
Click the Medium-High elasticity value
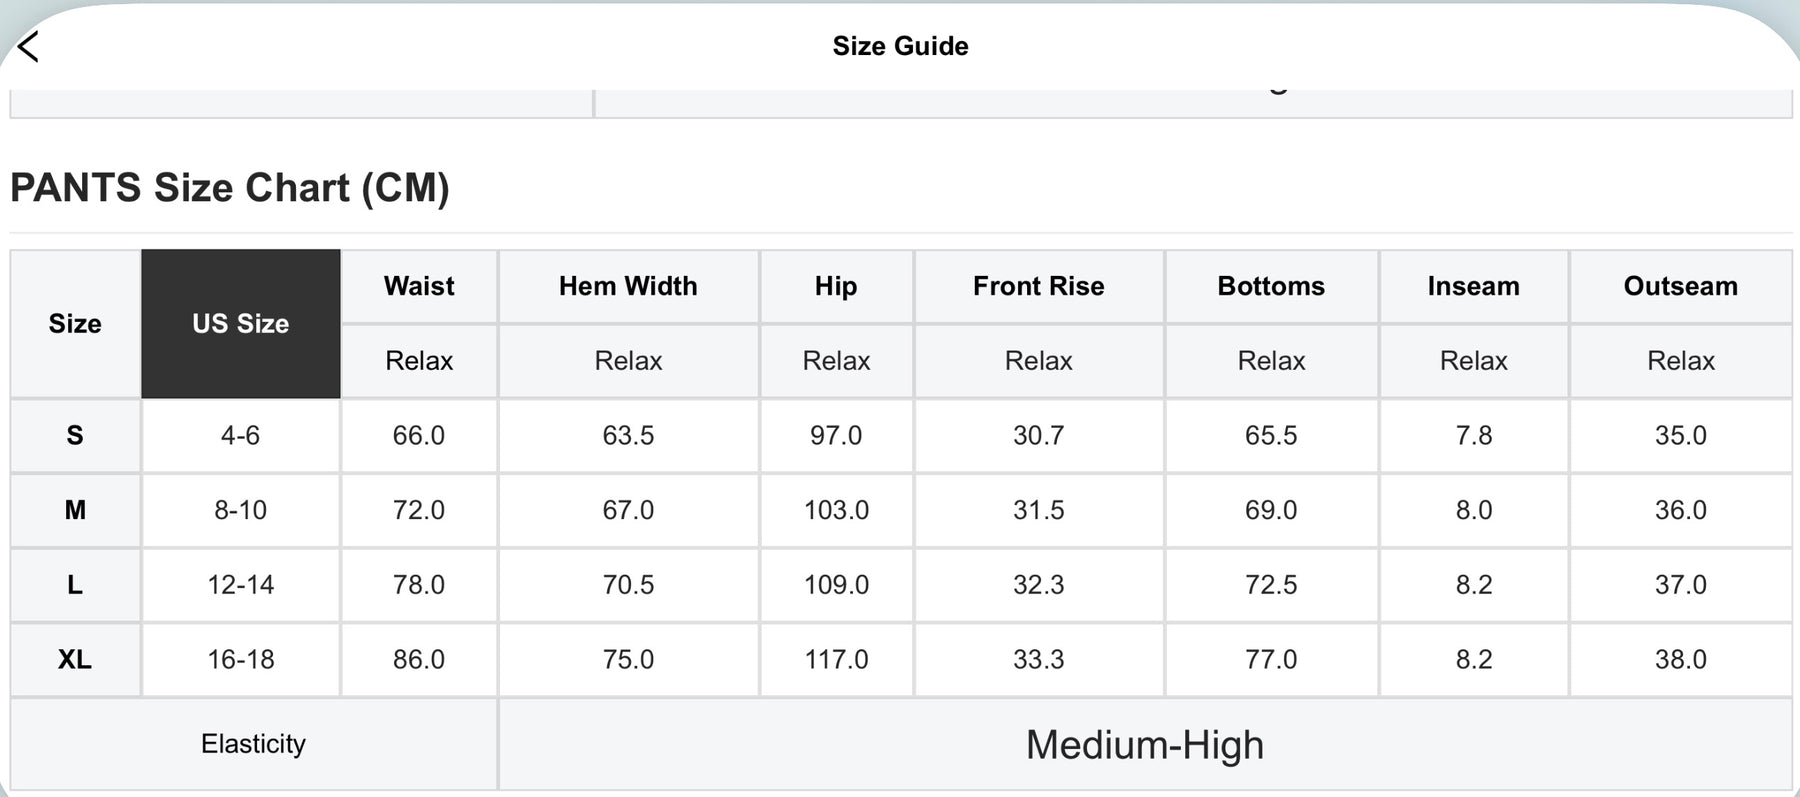coord(1144,745)
